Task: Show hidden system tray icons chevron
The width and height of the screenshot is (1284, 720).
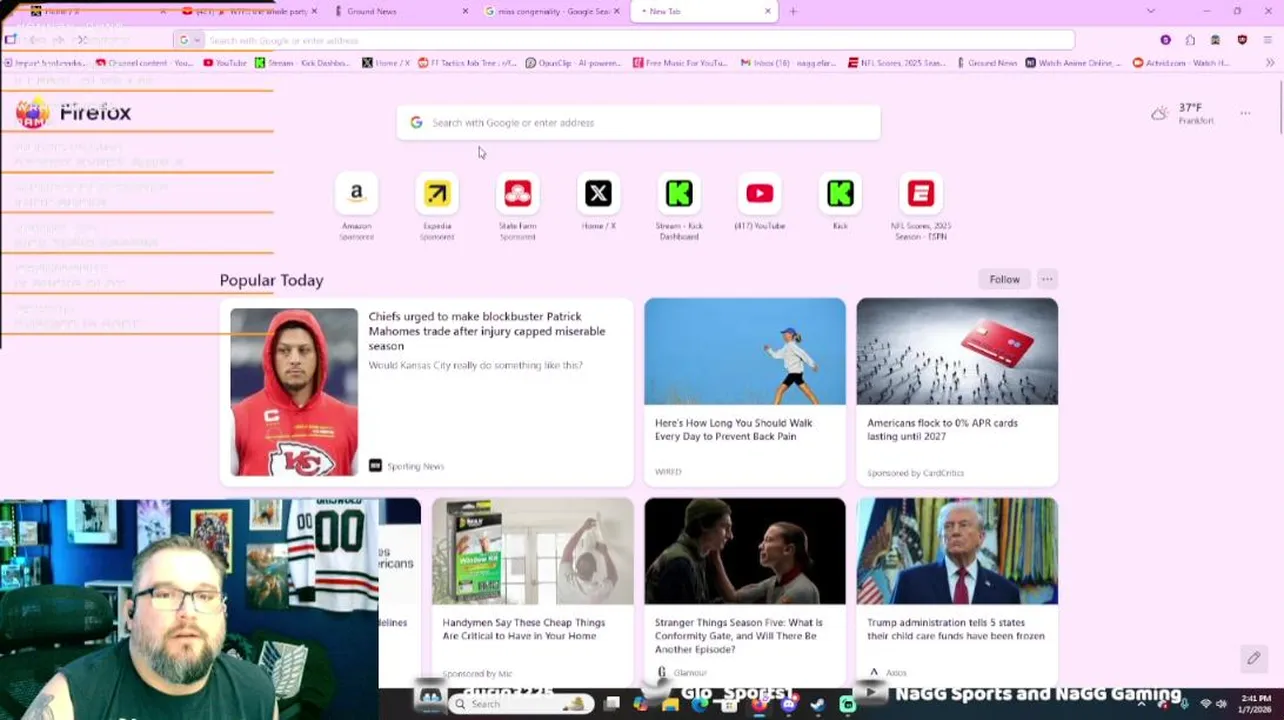Action: (1141, 704)
